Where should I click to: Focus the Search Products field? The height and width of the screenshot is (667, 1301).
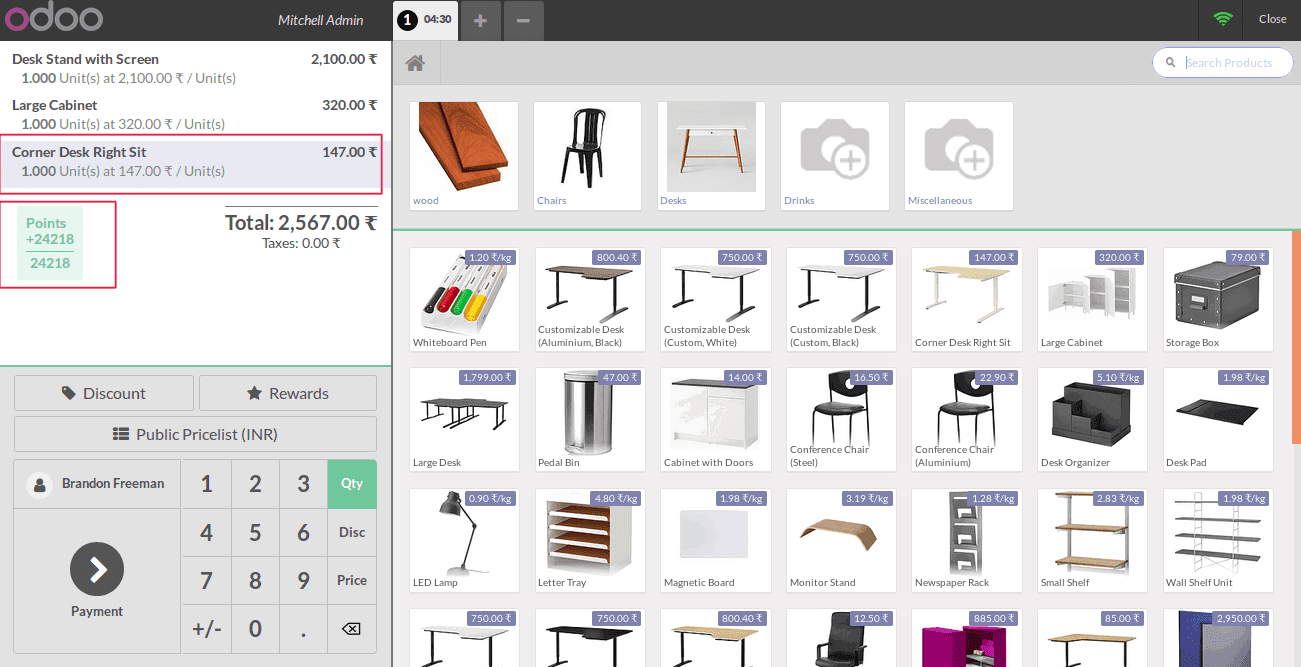(1222, 62)
